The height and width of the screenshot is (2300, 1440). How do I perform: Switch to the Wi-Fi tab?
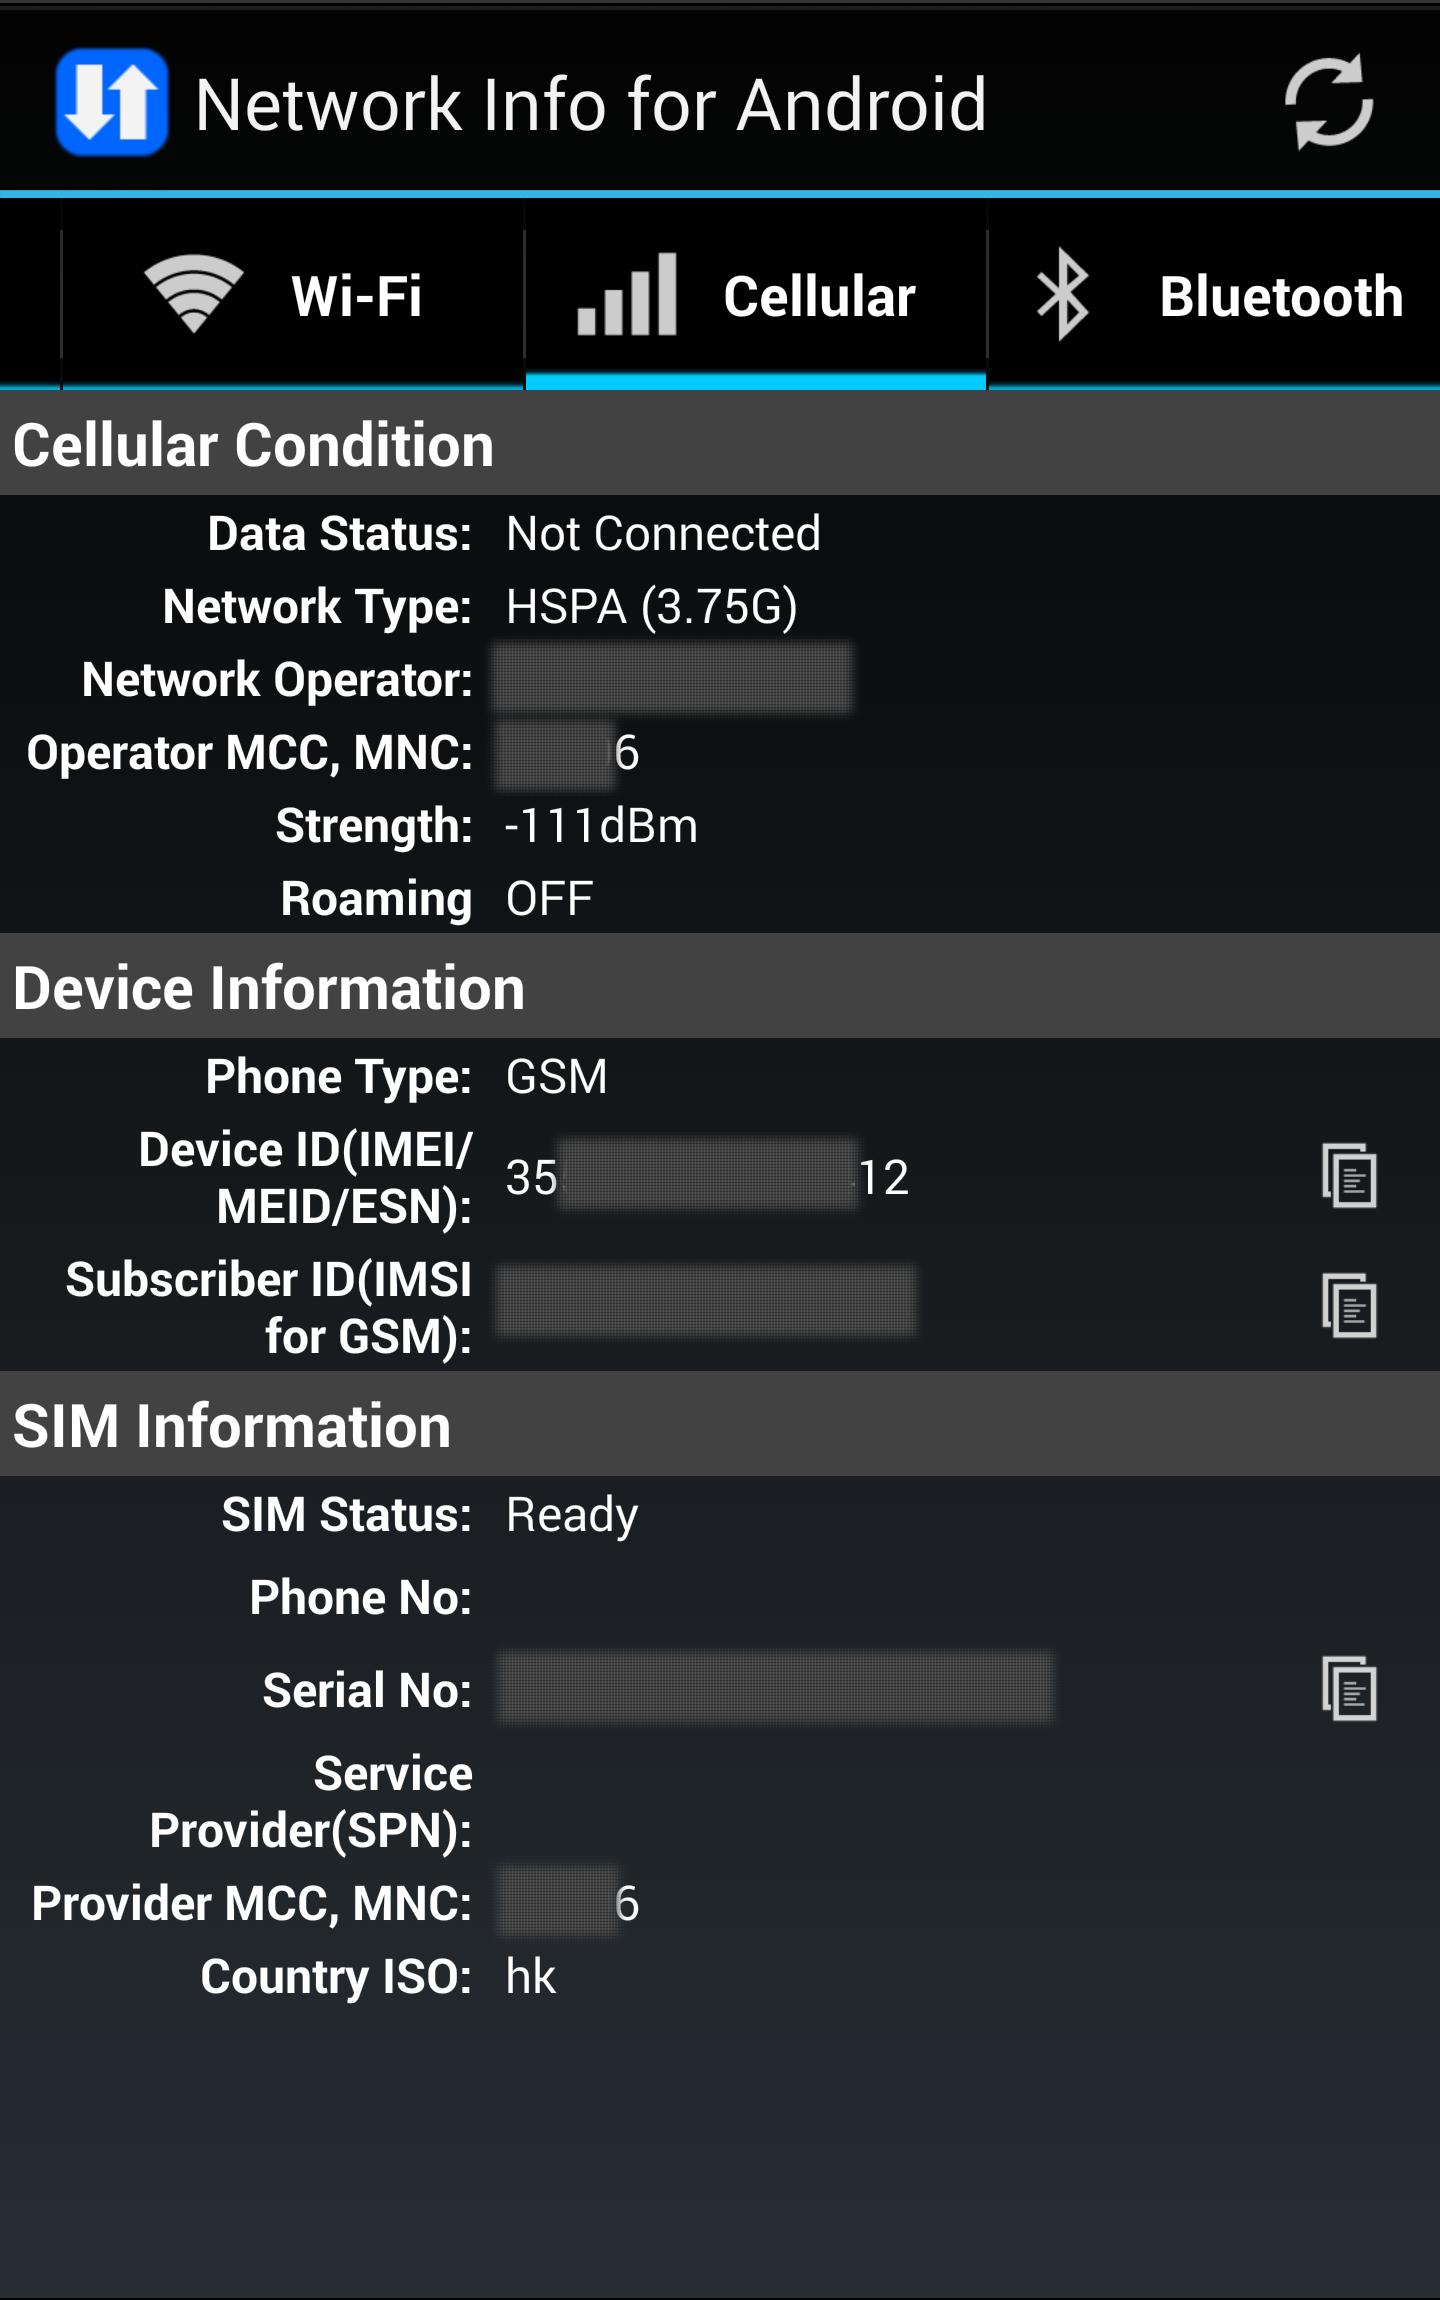[356, 296]
